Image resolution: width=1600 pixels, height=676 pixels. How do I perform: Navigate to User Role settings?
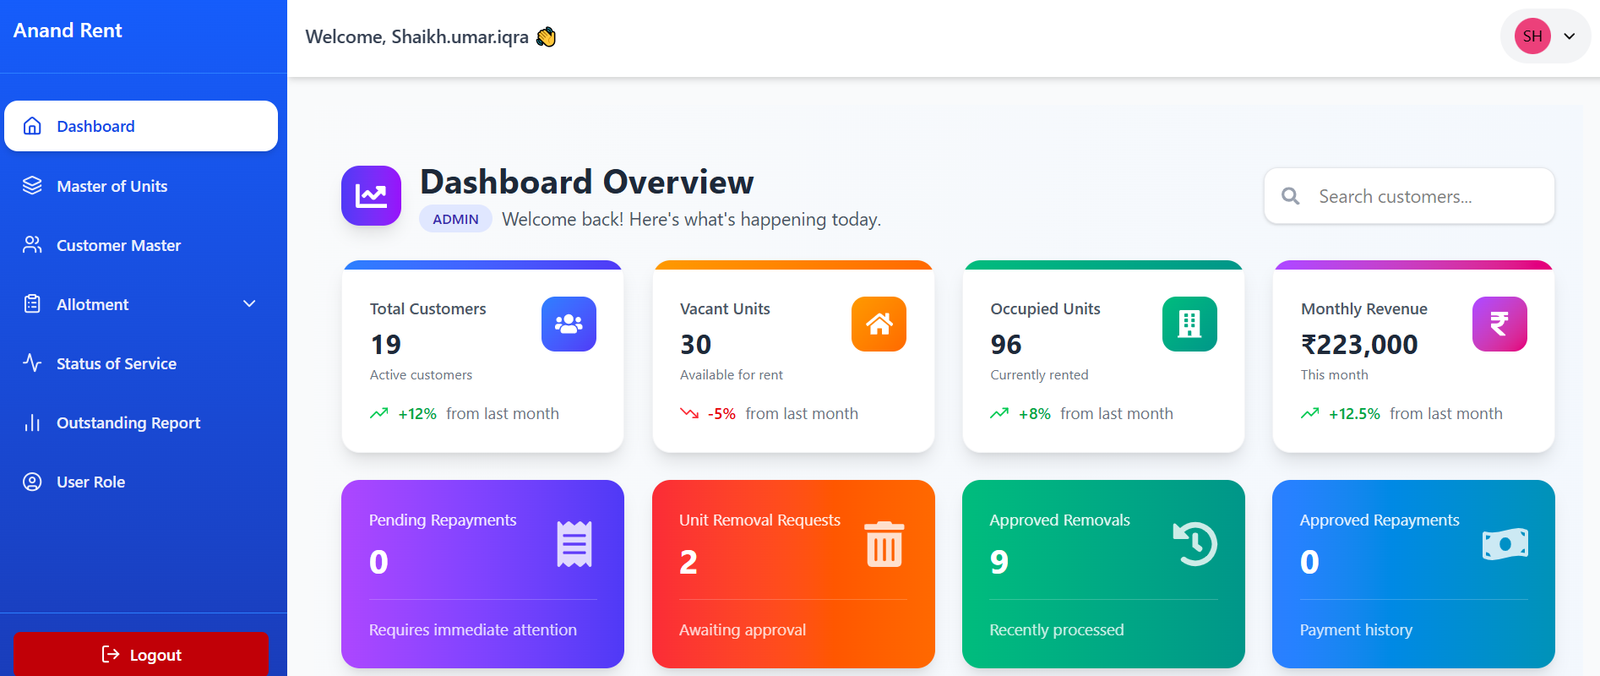pyautogui.click(x=91, y=482)
